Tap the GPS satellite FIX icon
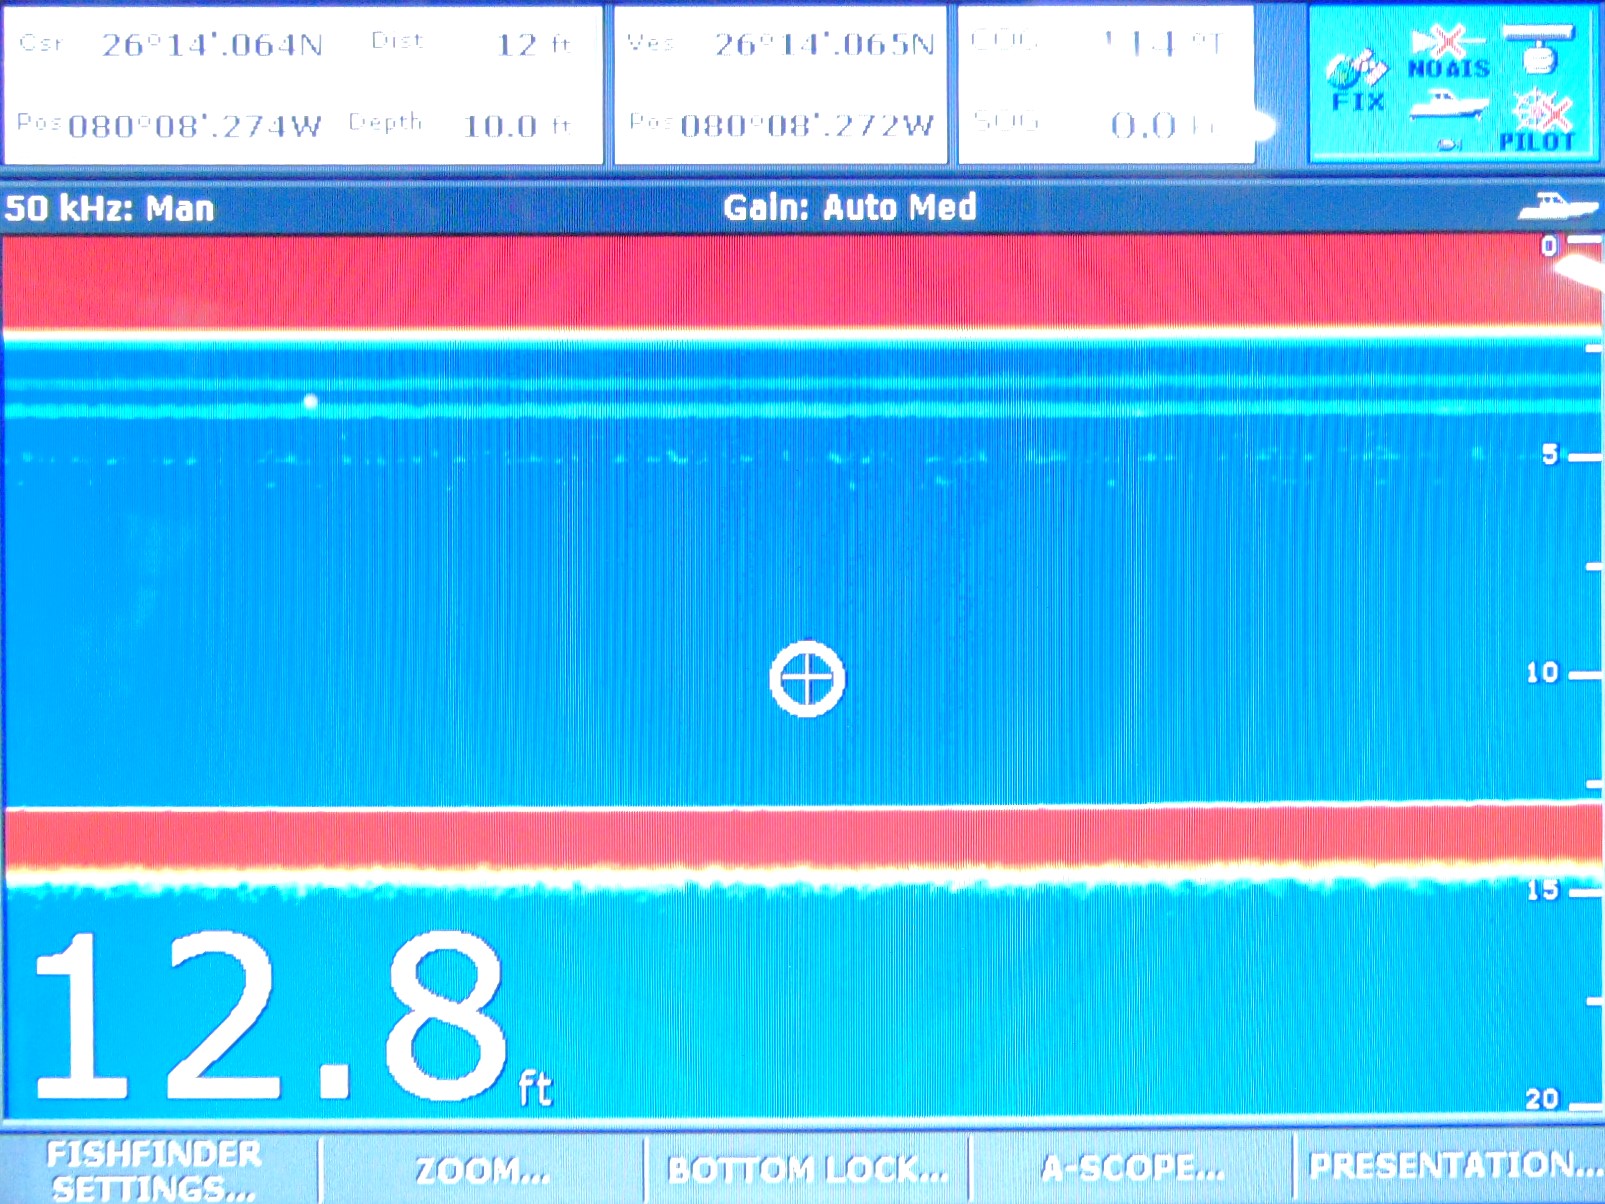 tap(1357, 80)
